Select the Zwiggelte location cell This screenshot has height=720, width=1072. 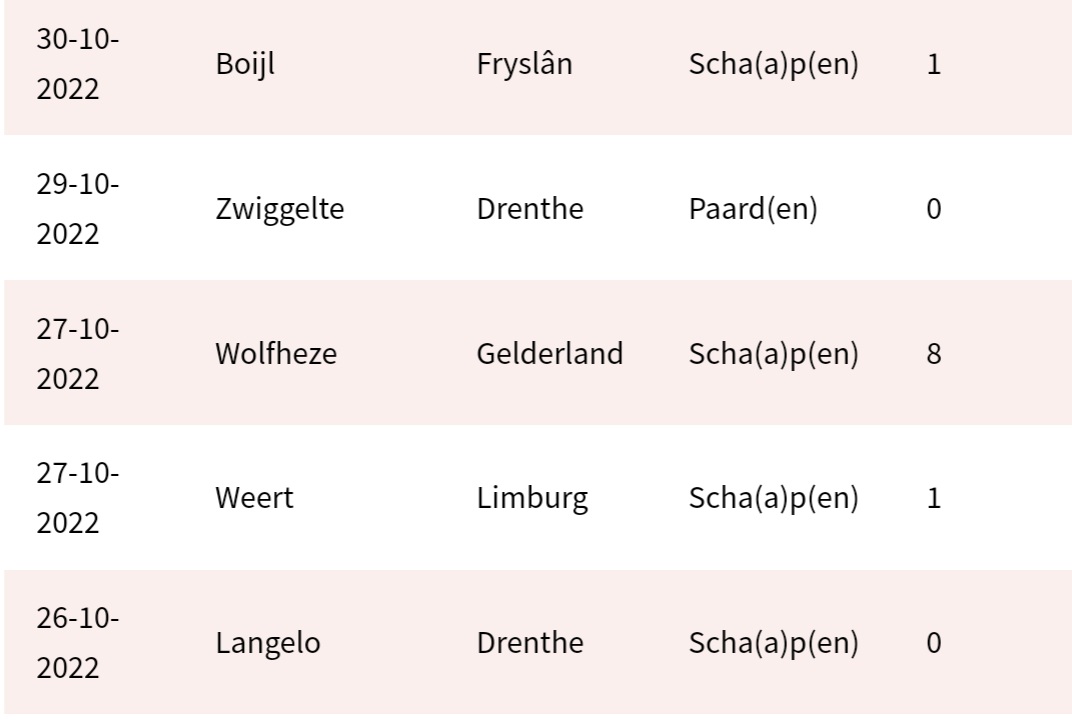280,211
